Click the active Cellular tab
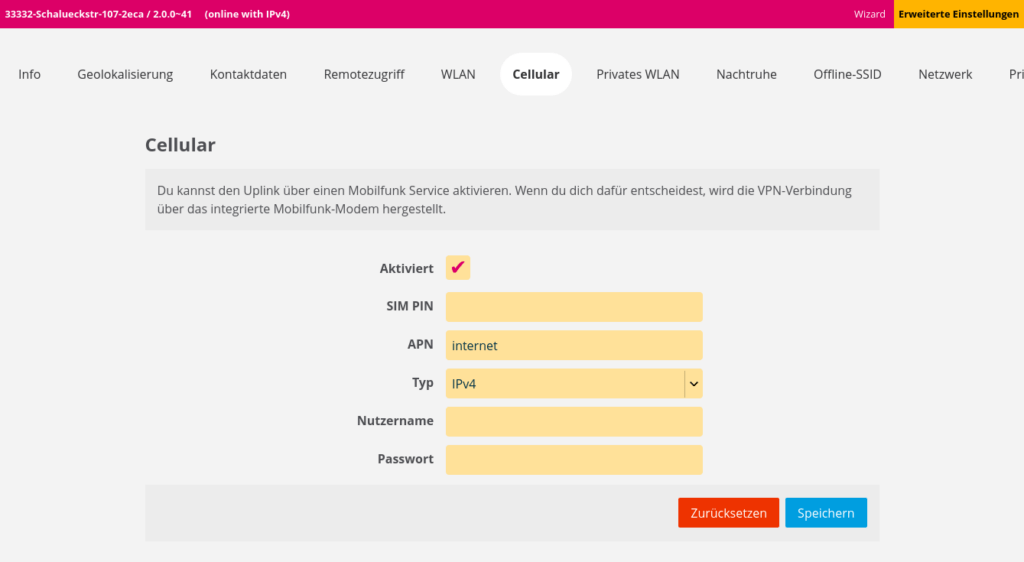Screen dimensions: 1024x562 [536, 74]
